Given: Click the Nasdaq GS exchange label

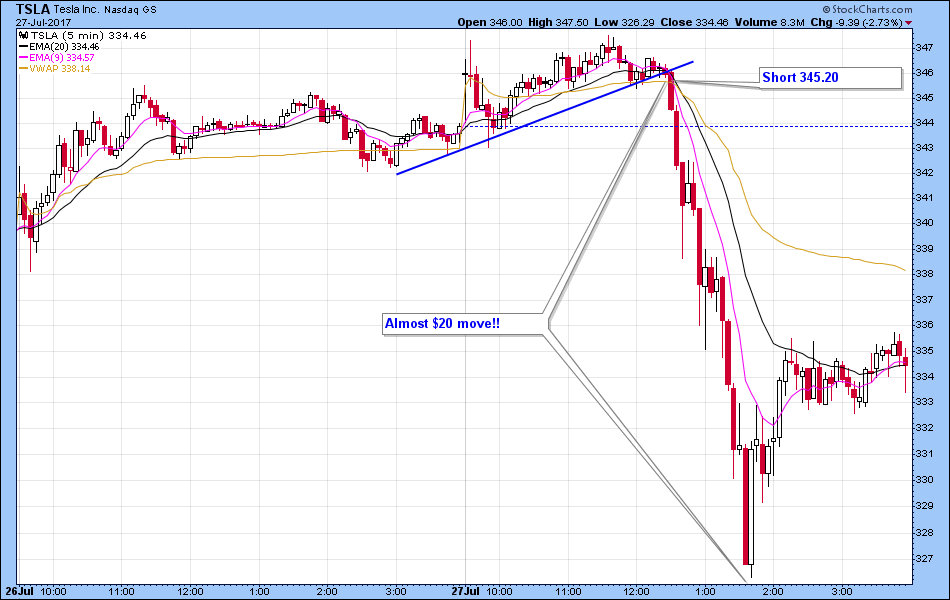Looking at the screenshot, I should (130, 10).
